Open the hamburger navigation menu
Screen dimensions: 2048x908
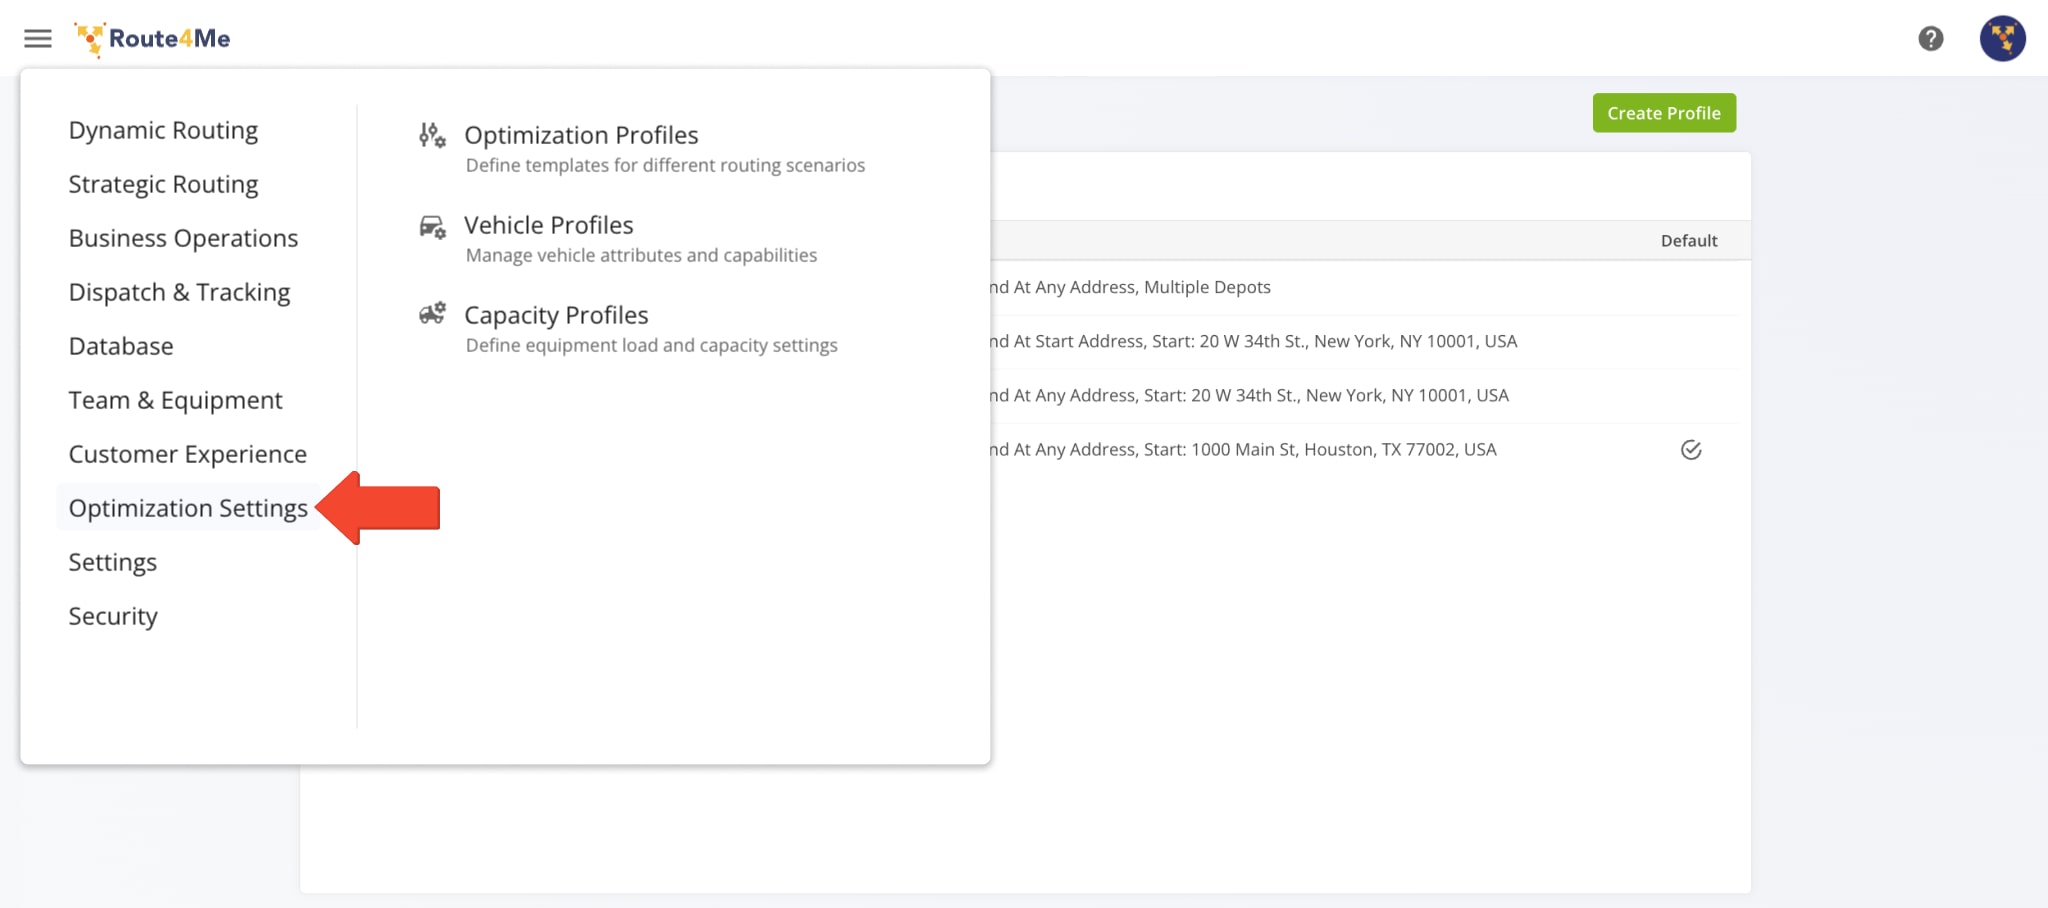pos(38,39)
